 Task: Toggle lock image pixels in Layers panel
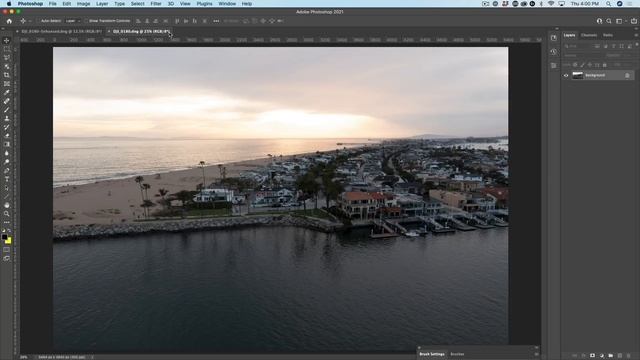582,64
